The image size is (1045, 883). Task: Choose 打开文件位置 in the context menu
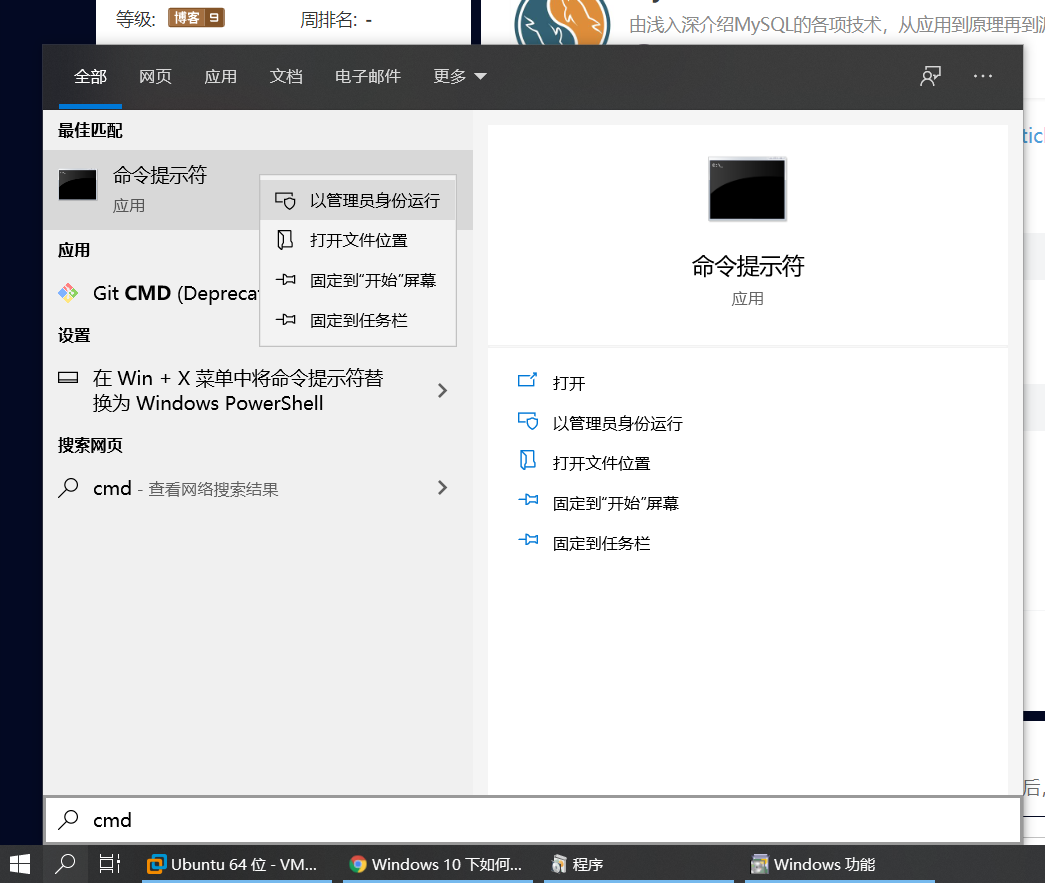tap(358, 240)
